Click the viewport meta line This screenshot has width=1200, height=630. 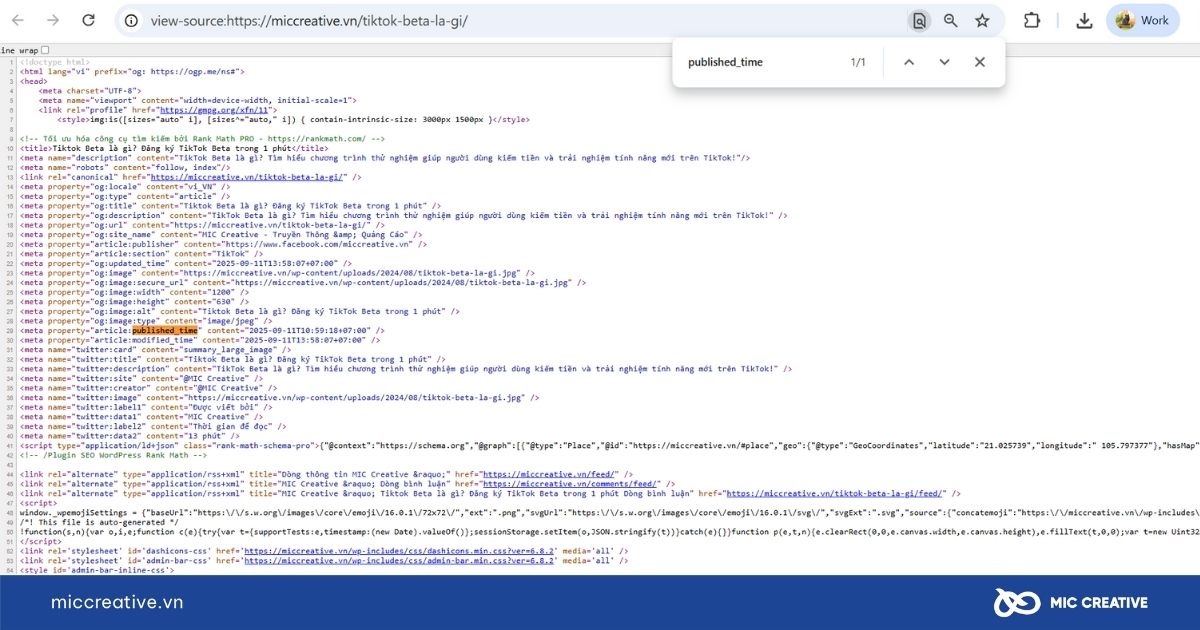click(198, 100)
